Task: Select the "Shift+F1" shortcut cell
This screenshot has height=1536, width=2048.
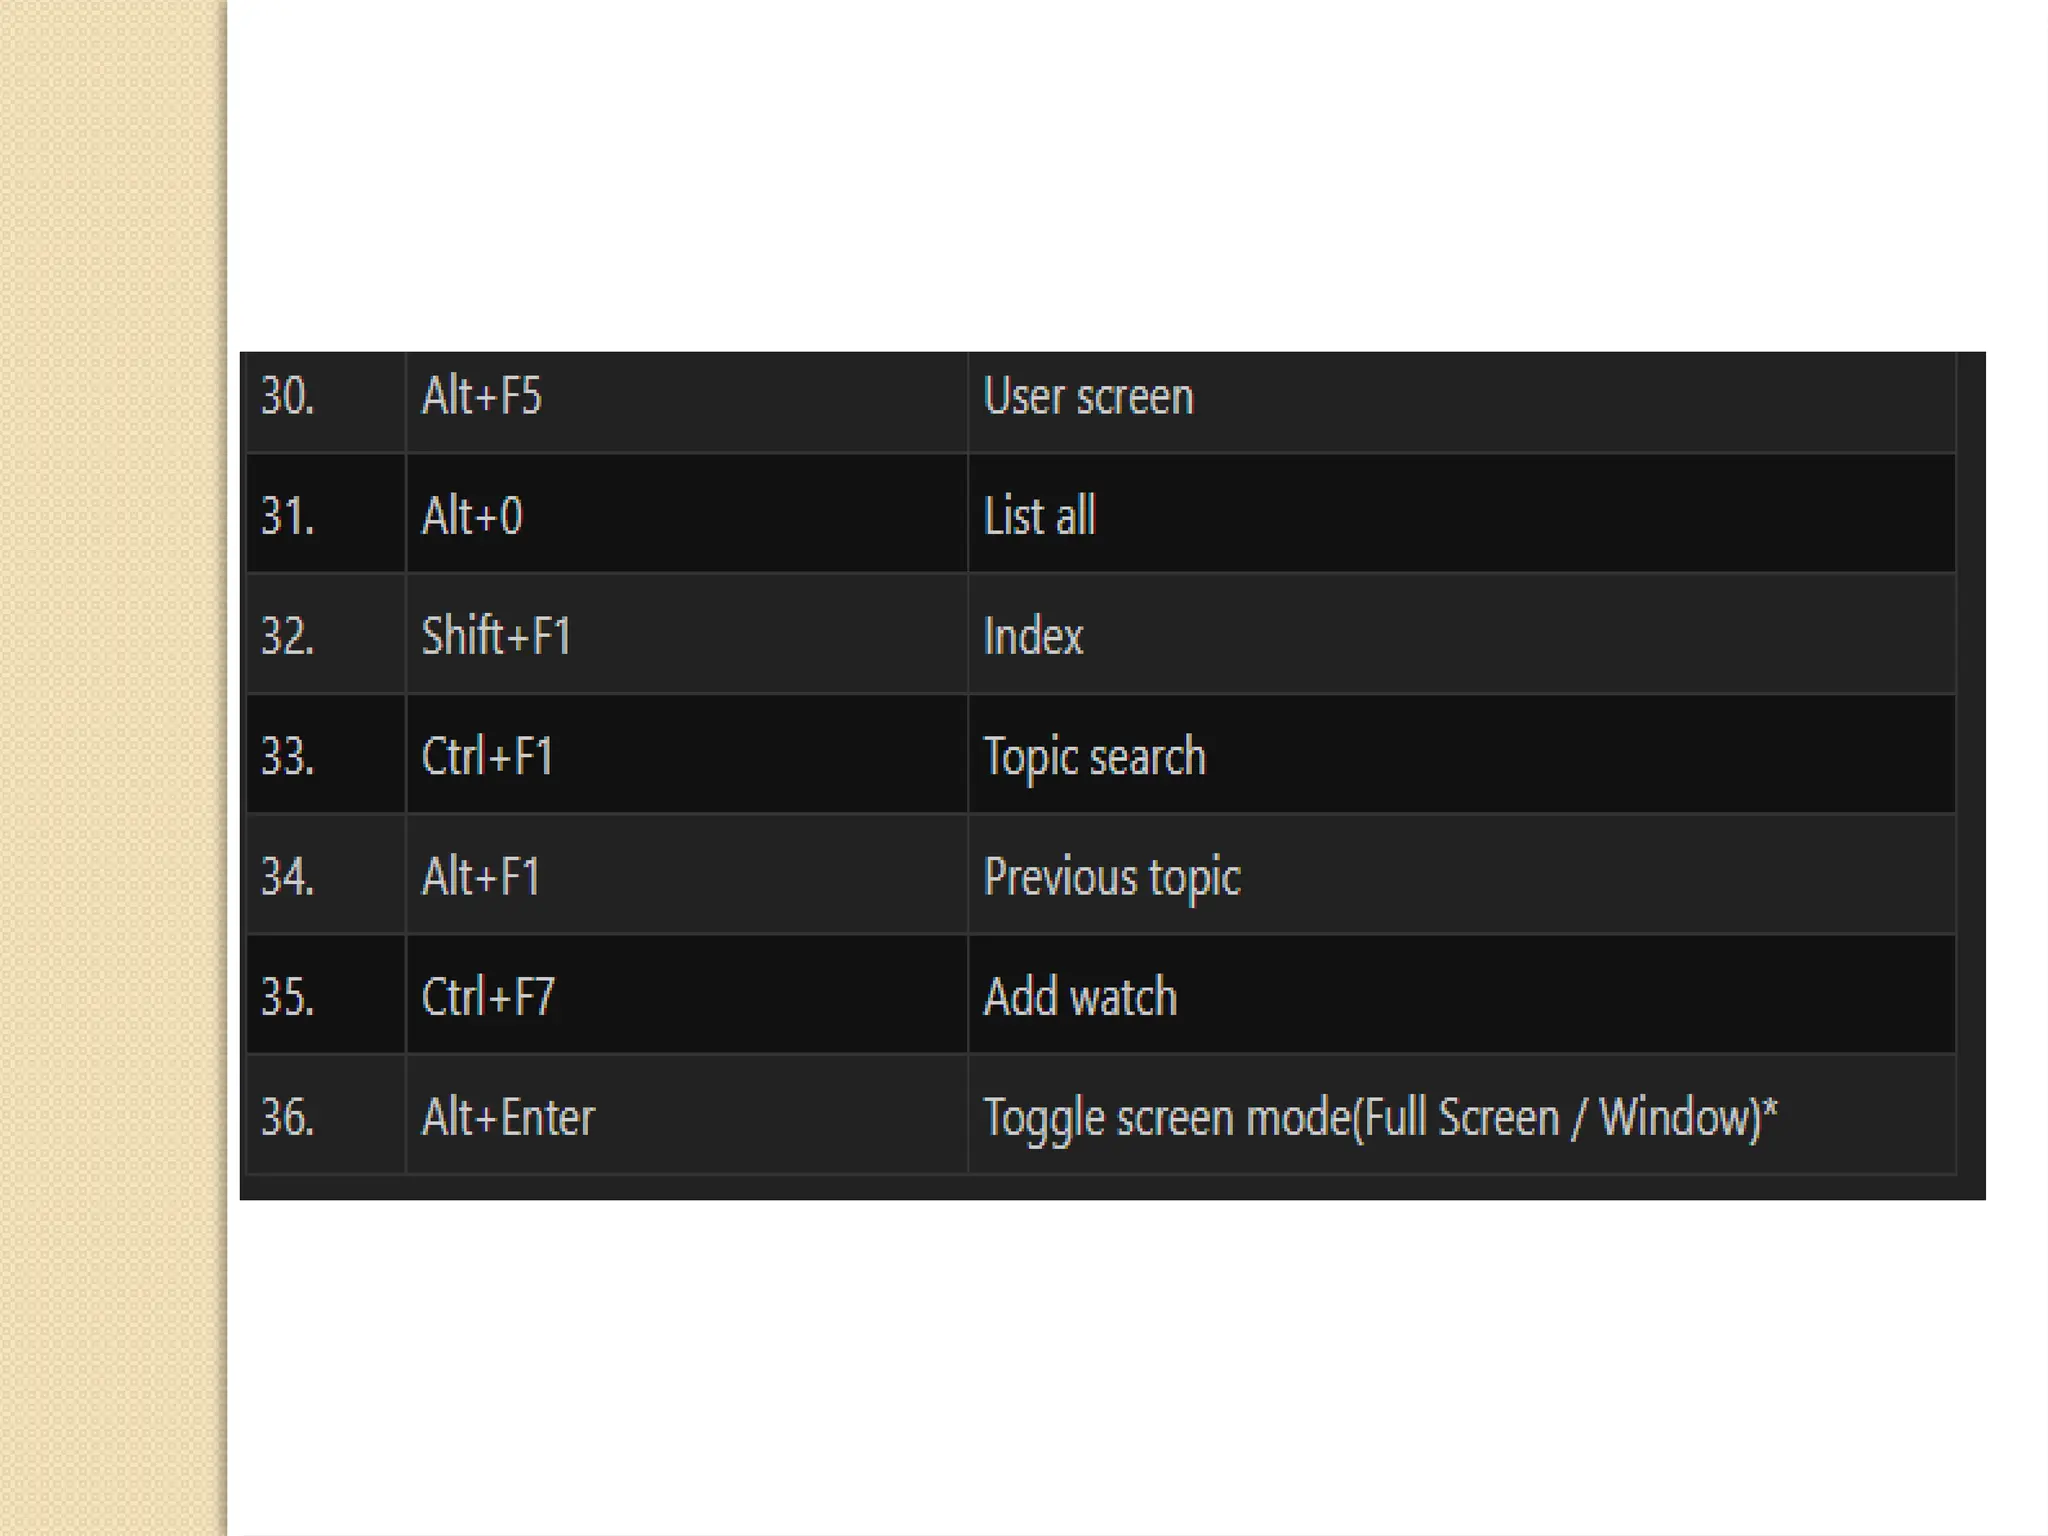Action: coord(496,636)
